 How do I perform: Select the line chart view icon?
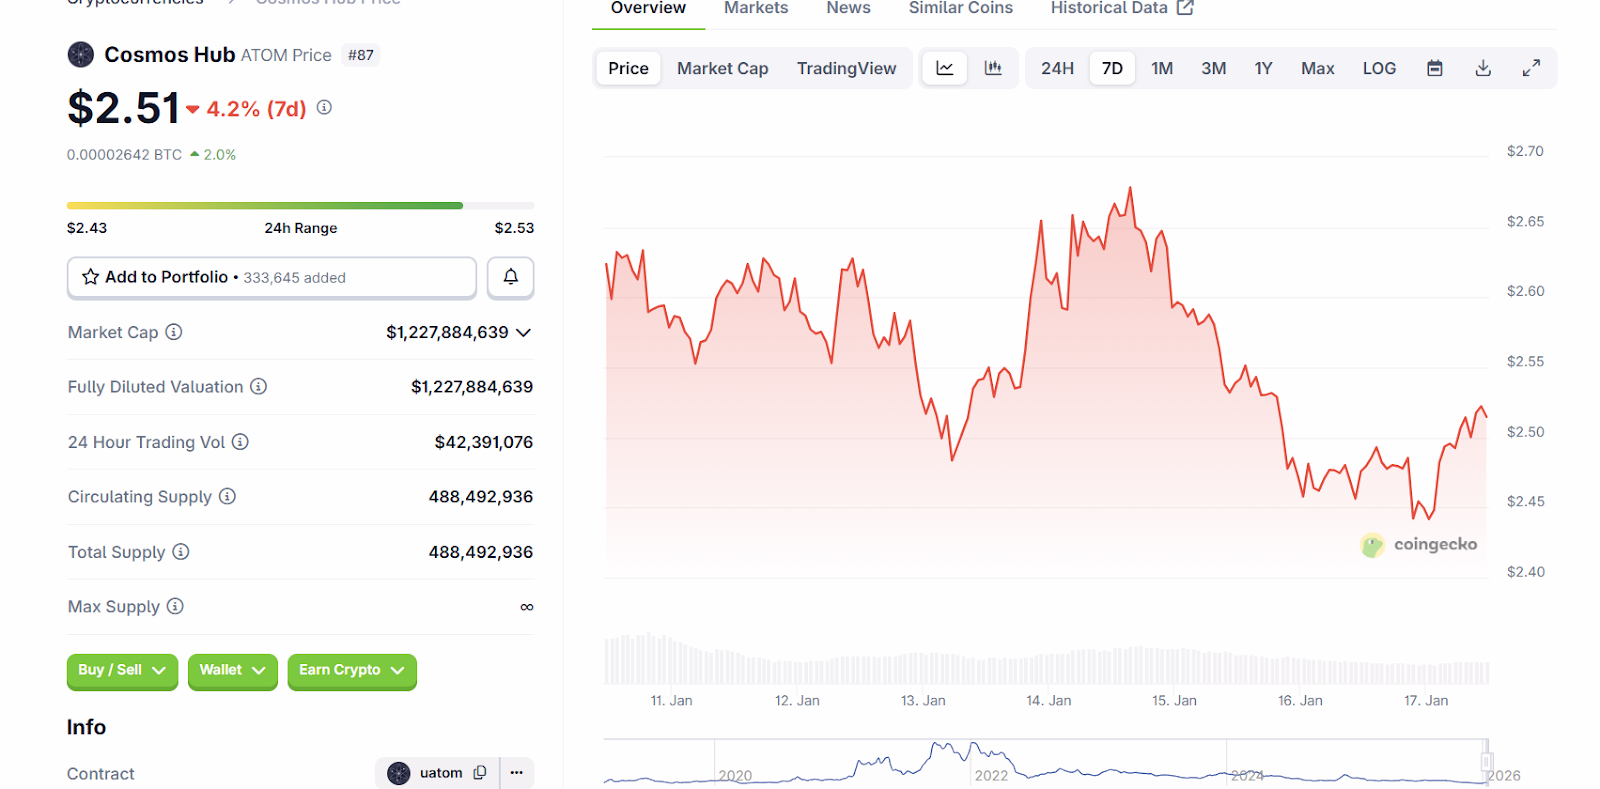click(x=944, y=68)
